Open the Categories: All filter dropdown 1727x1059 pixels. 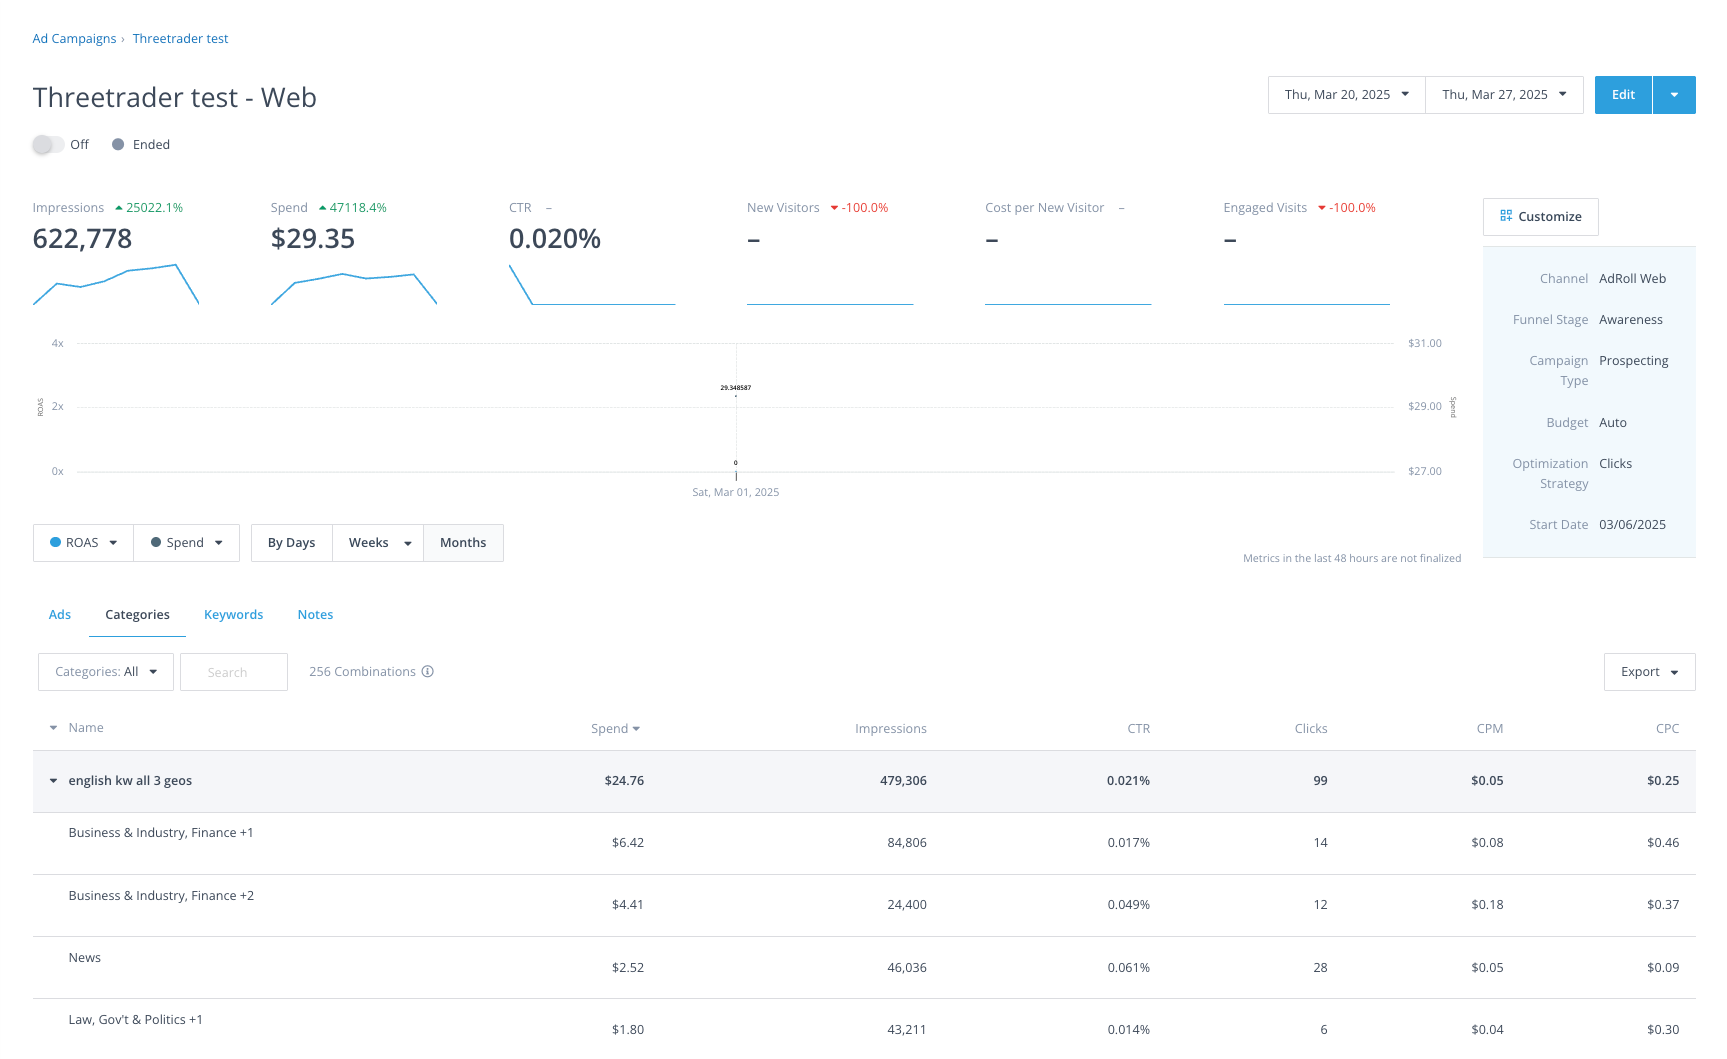(x=105, y=671)
